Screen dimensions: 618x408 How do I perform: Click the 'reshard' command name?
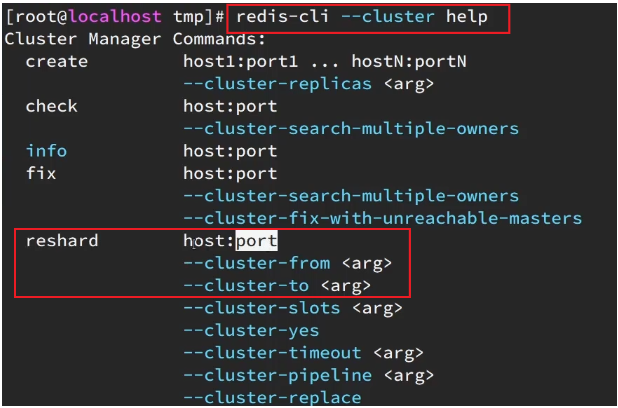[62, 241]
